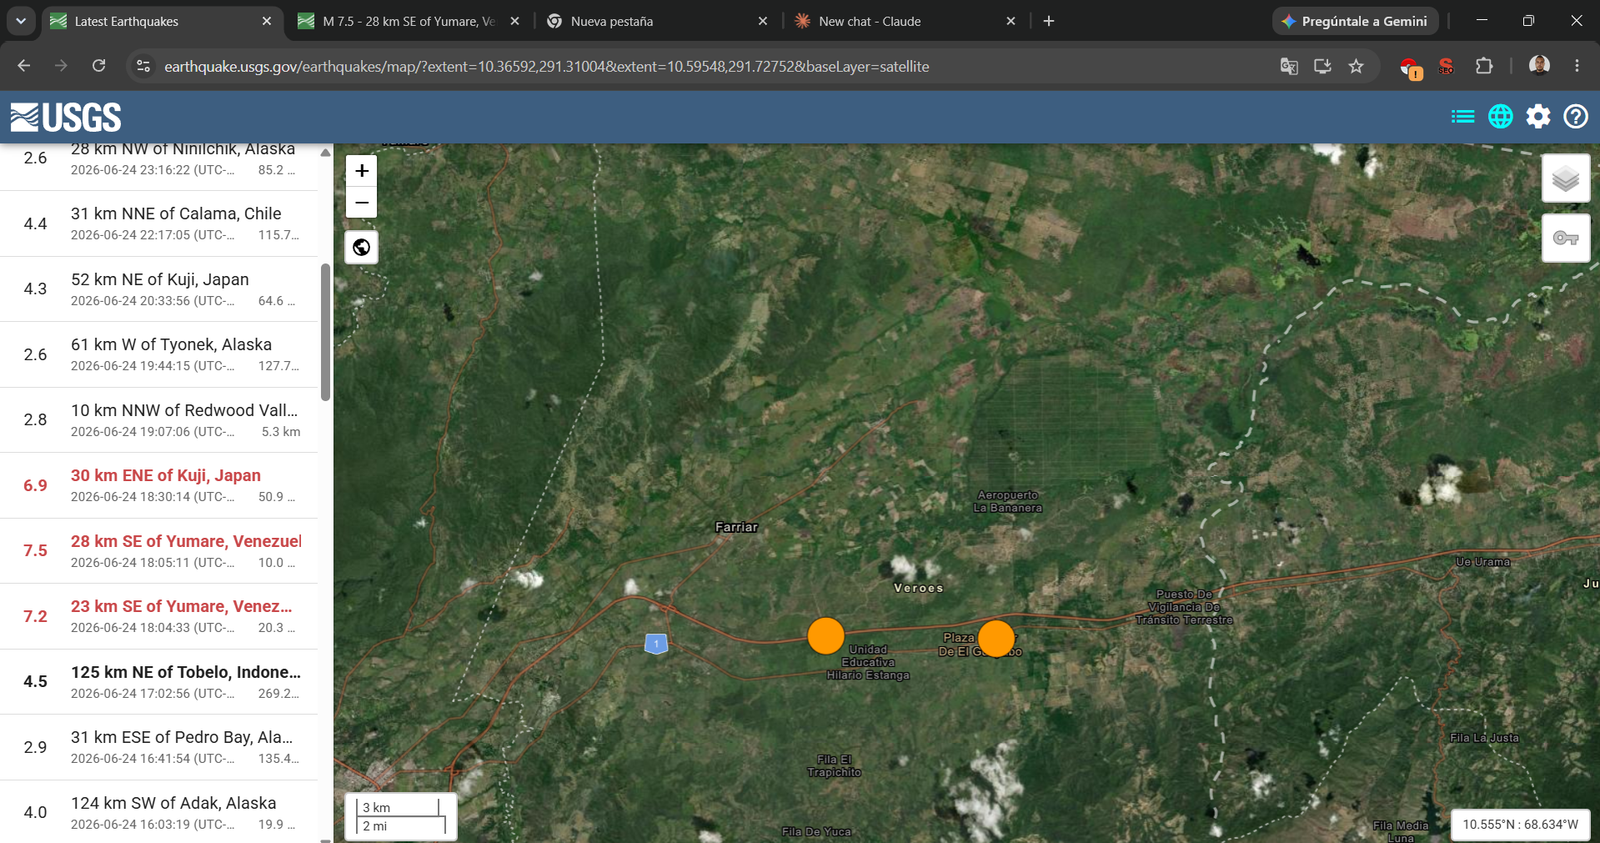Image resolution: width=1600 pixels, height=843 pixels.
Task: Click the earthquake list scrollbar thumb
Action: [x=325, y=332]
